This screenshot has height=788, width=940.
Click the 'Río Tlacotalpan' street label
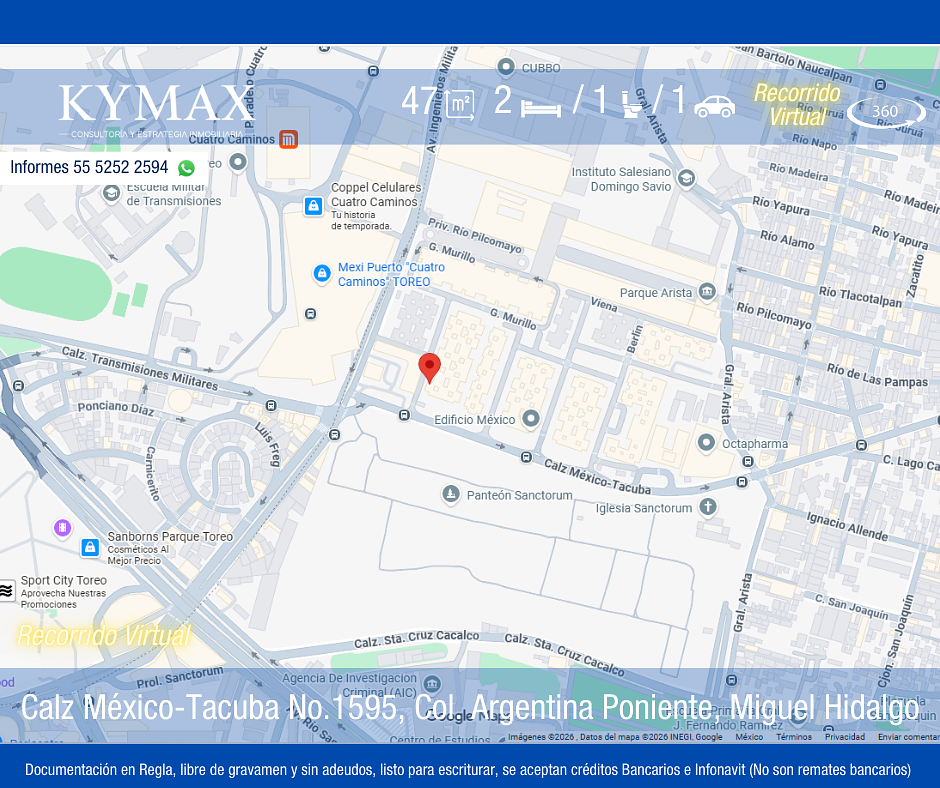pos(860,296)
